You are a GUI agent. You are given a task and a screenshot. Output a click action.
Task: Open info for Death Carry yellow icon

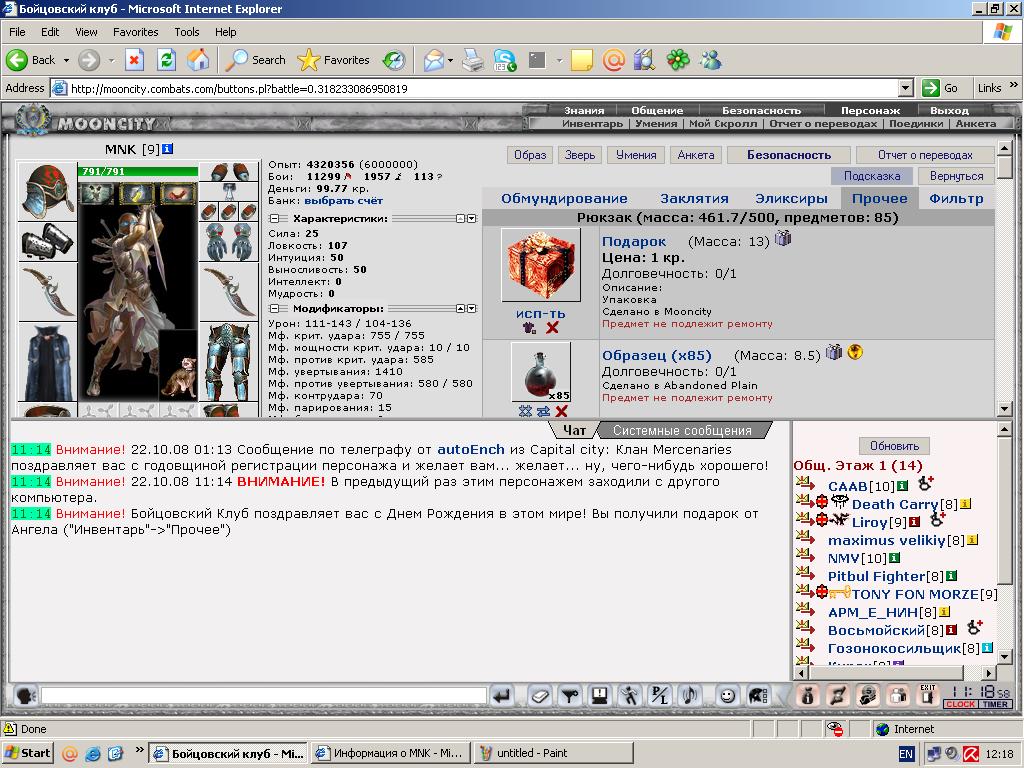point(965,504)
